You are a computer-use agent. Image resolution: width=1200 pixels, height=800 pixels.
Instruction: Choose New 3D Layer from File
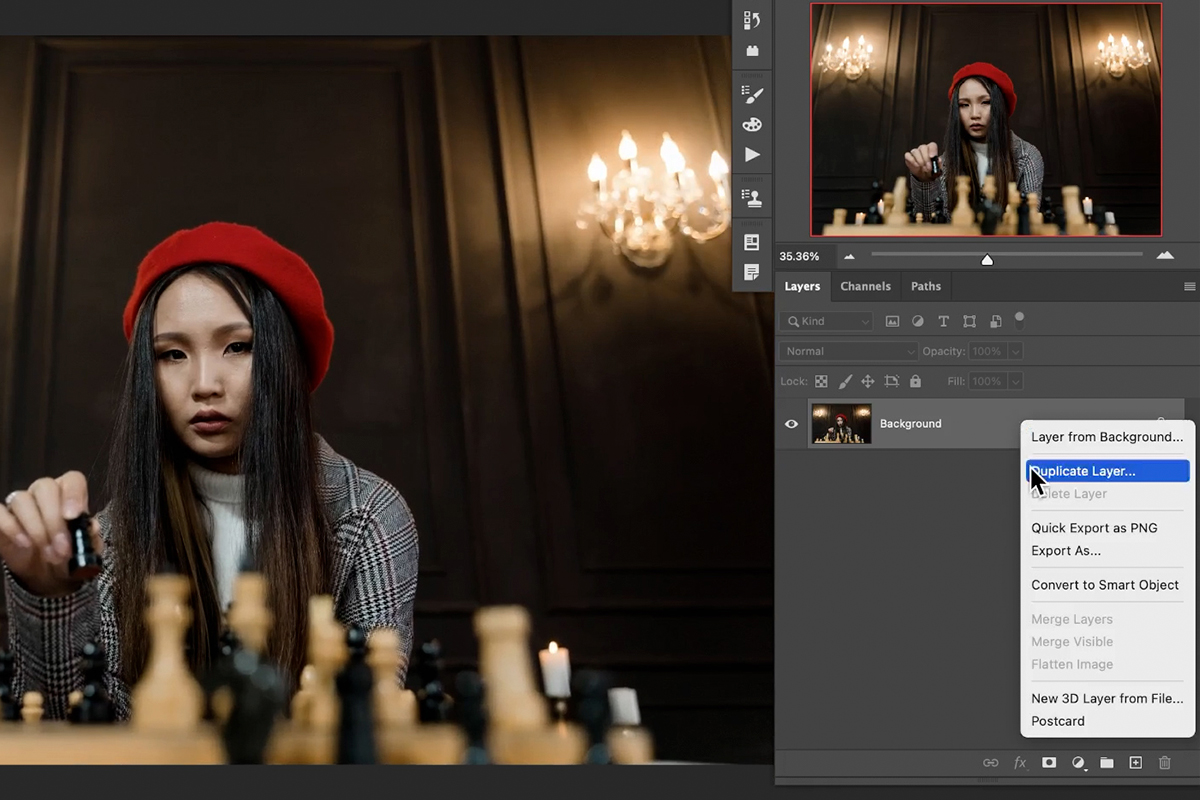click(1107, 699)
